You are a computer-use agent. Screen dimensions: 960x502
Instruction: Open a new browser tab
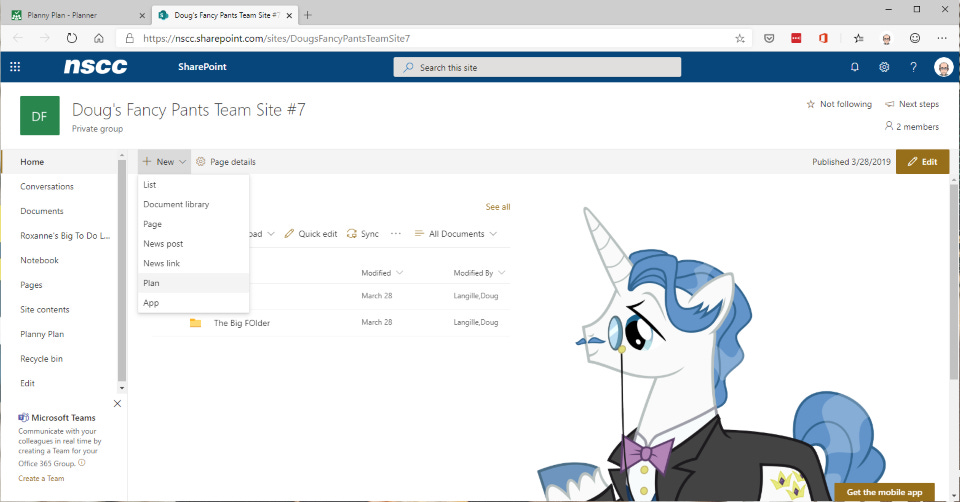point(308,15)
